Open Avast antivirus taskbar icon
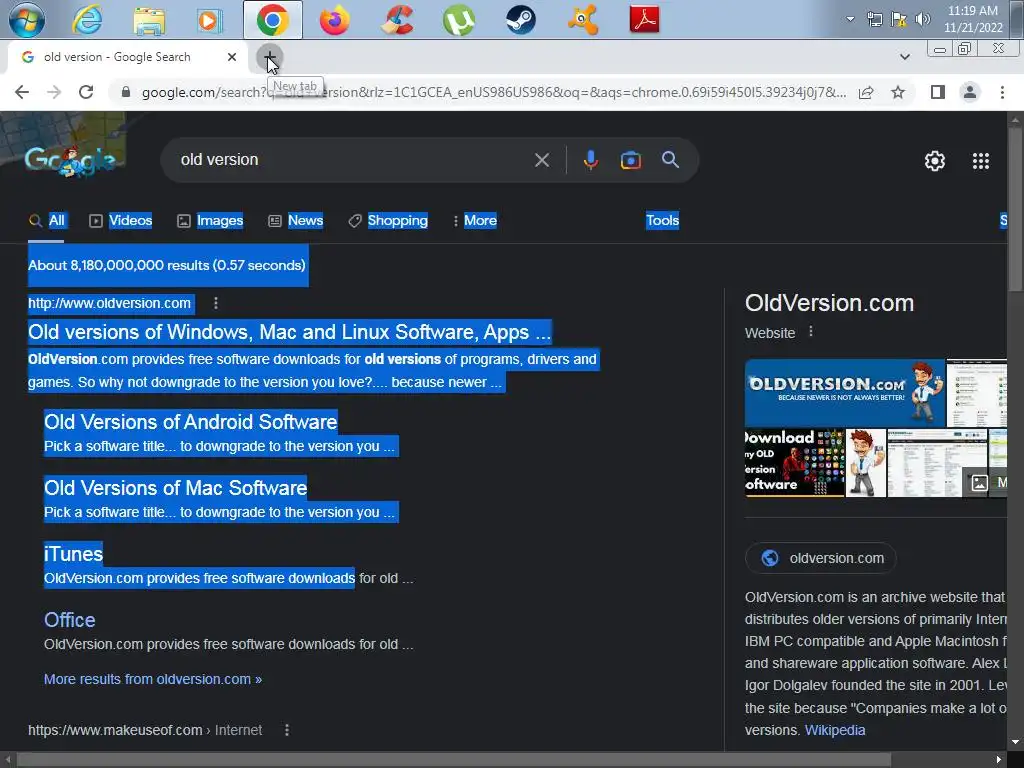Viewport: 1024px width, 768px height. (x=583, y=19)
